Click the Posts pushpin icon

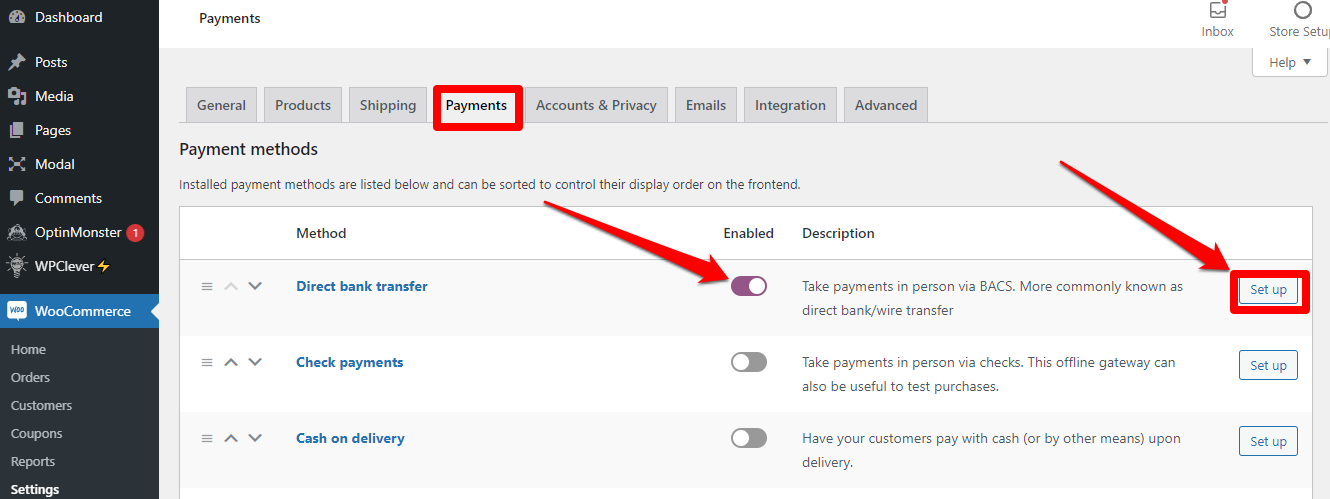click(17, 62)
